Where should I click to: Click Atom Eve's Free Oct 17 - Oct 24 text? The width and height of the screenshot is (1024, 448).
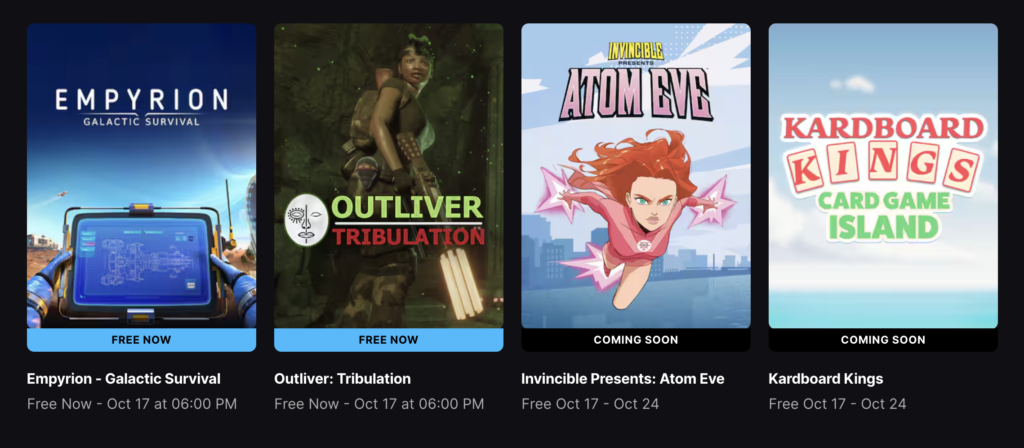[x=590, y=404]
